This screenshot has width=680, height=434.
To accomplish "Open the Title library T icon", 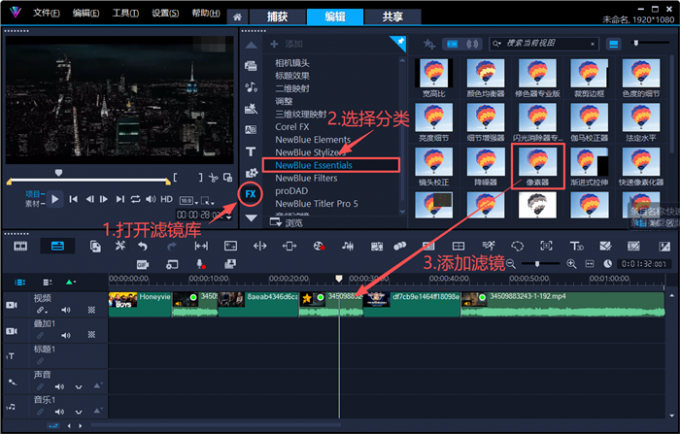I will point(251,151).
